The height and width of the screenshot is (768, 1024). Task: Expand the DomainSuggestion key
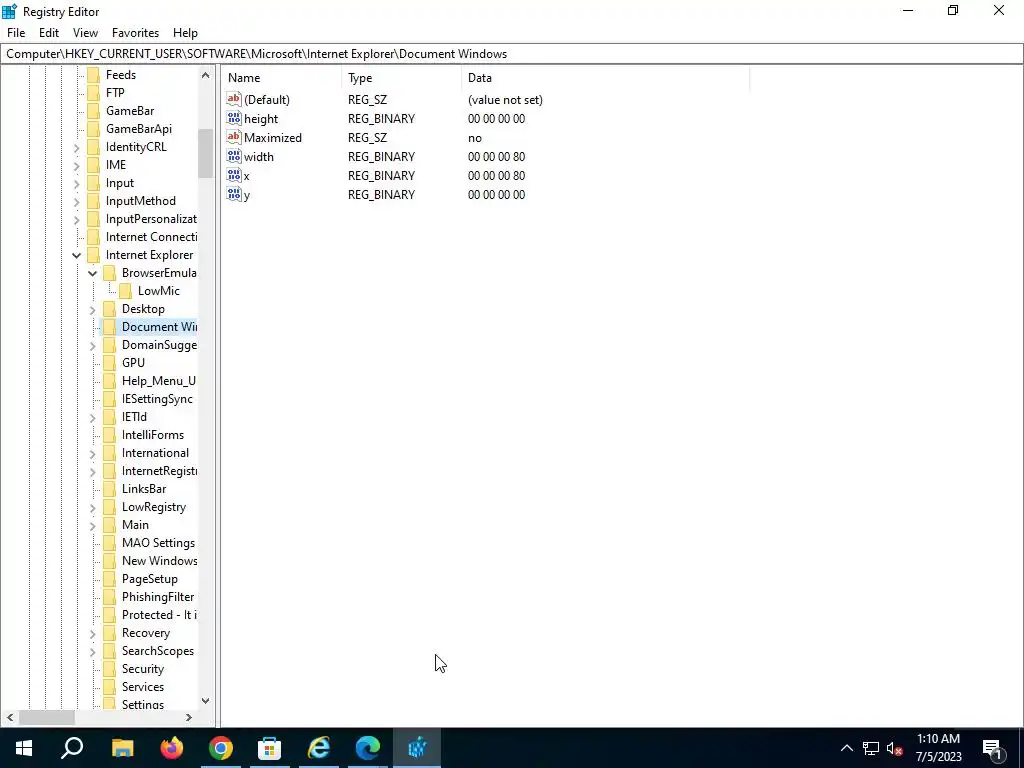(93, 345)
